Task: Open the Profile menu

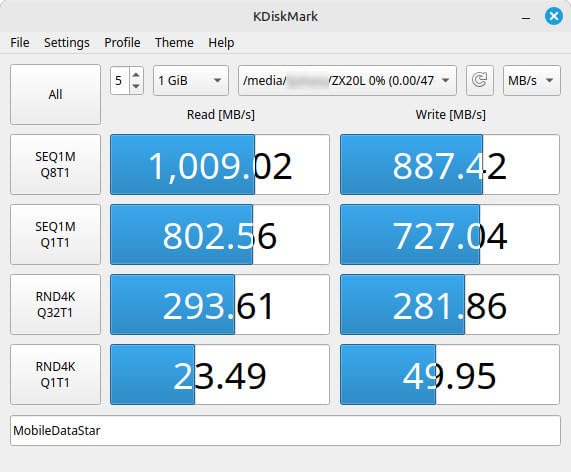Action: coord(122,43)
